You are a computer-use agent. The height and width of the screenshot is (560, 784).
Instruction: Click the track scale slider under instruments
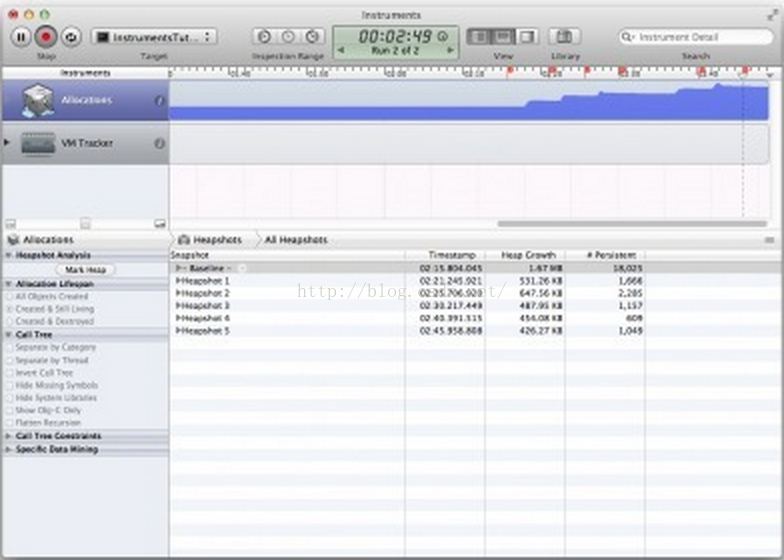click(86, 224)
